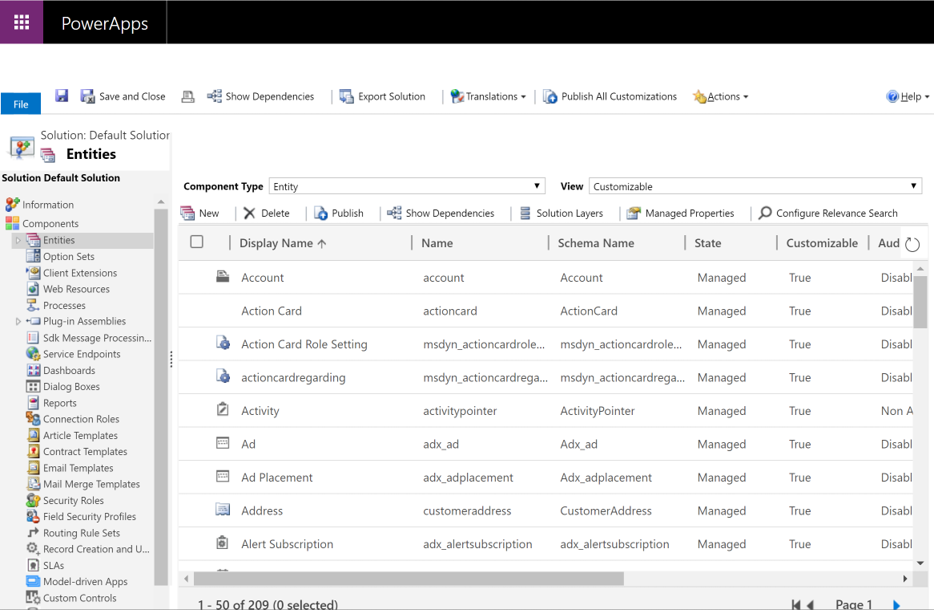Click the horizontal scrollbar under the grid
The image size is (934, 610).
pyautogui.click(x=408, y=579)
